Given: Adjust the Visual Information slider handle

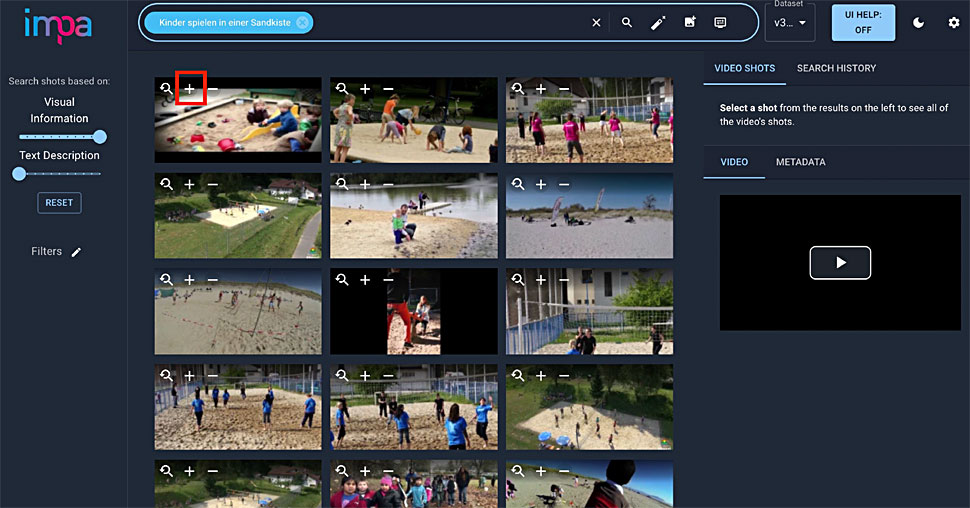Looking at the screenshot, I should pyautogui.click(x=100, y=137).
